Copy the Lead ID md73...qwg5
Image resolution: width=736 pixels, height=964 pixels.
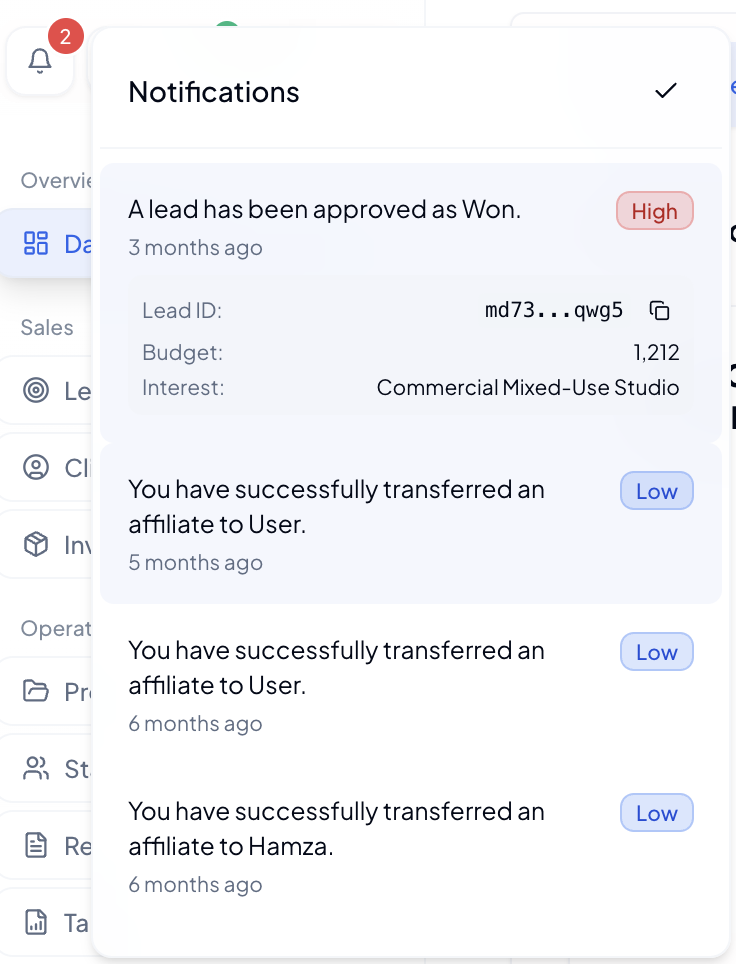click(659, 310)
